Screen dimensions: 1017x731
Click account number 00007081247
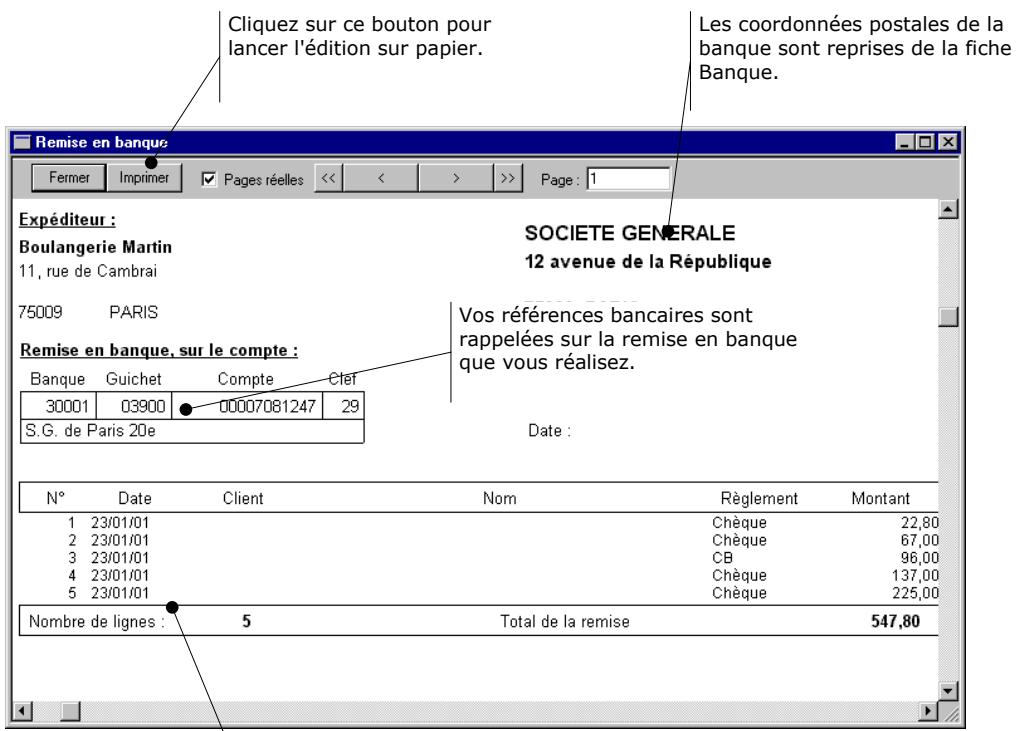267,407
